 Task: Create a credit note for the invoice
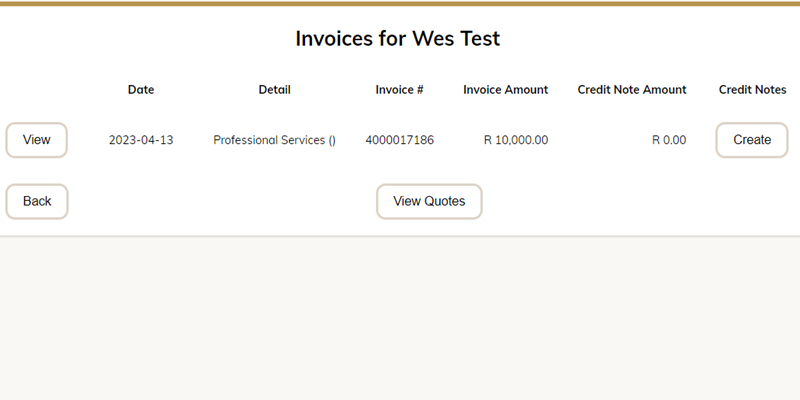(752, 140)
